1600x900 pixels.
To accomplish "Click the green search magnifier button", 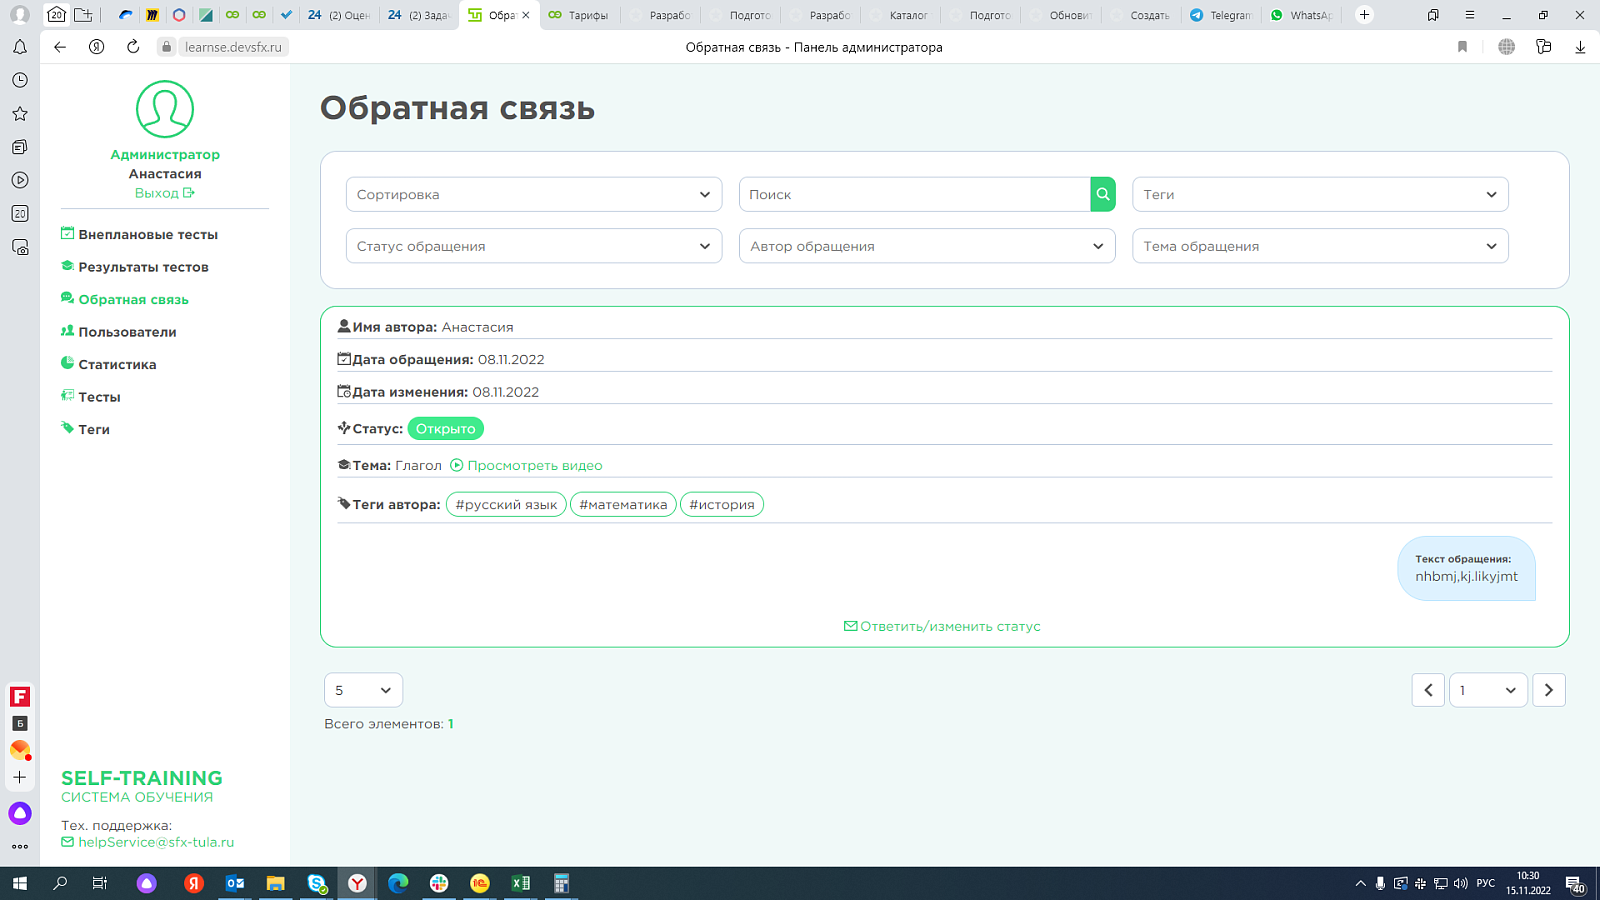I will (x=1103, y=194).
